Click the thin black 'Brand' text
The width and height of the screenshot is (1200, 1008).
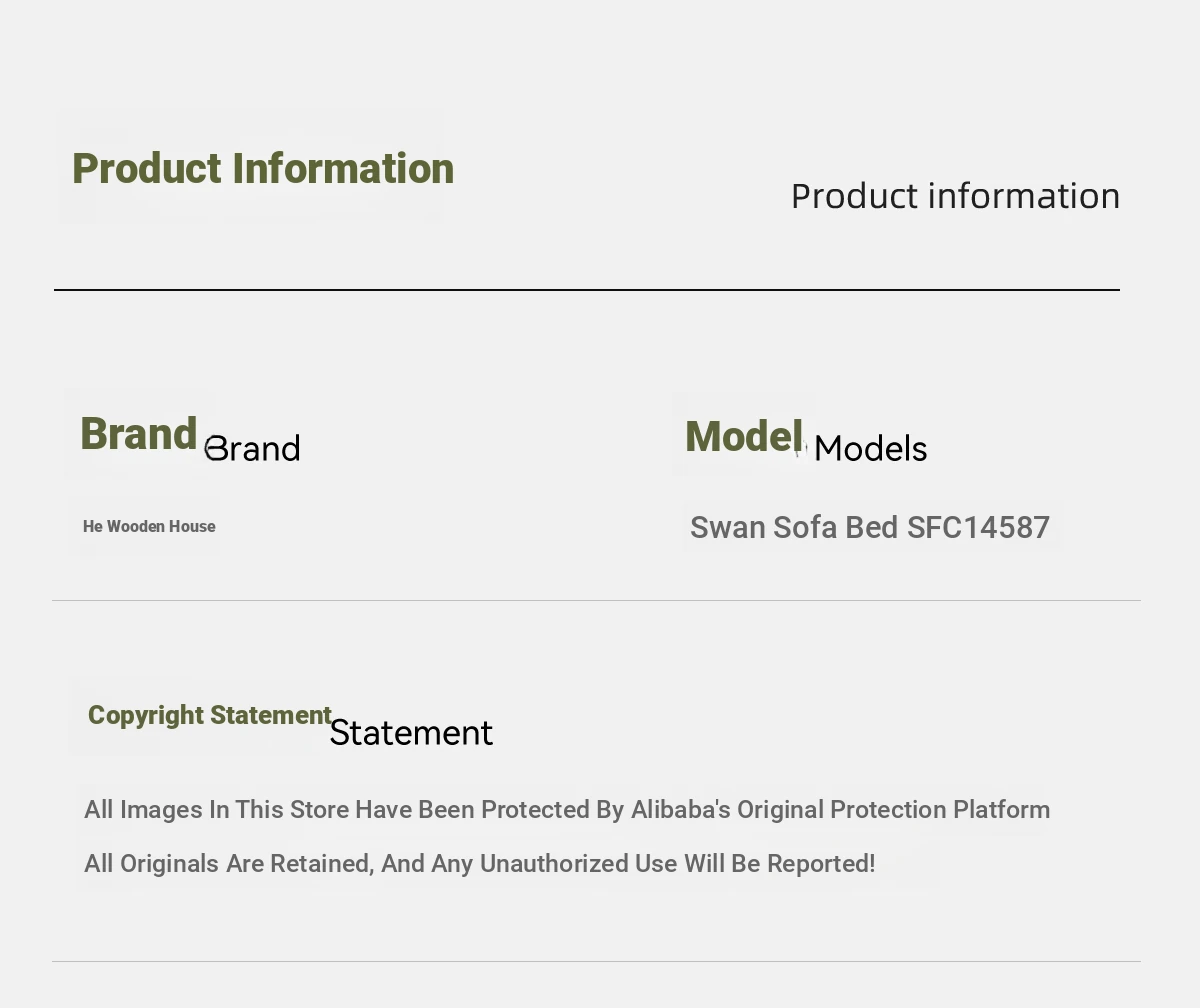tap(252, 449)
